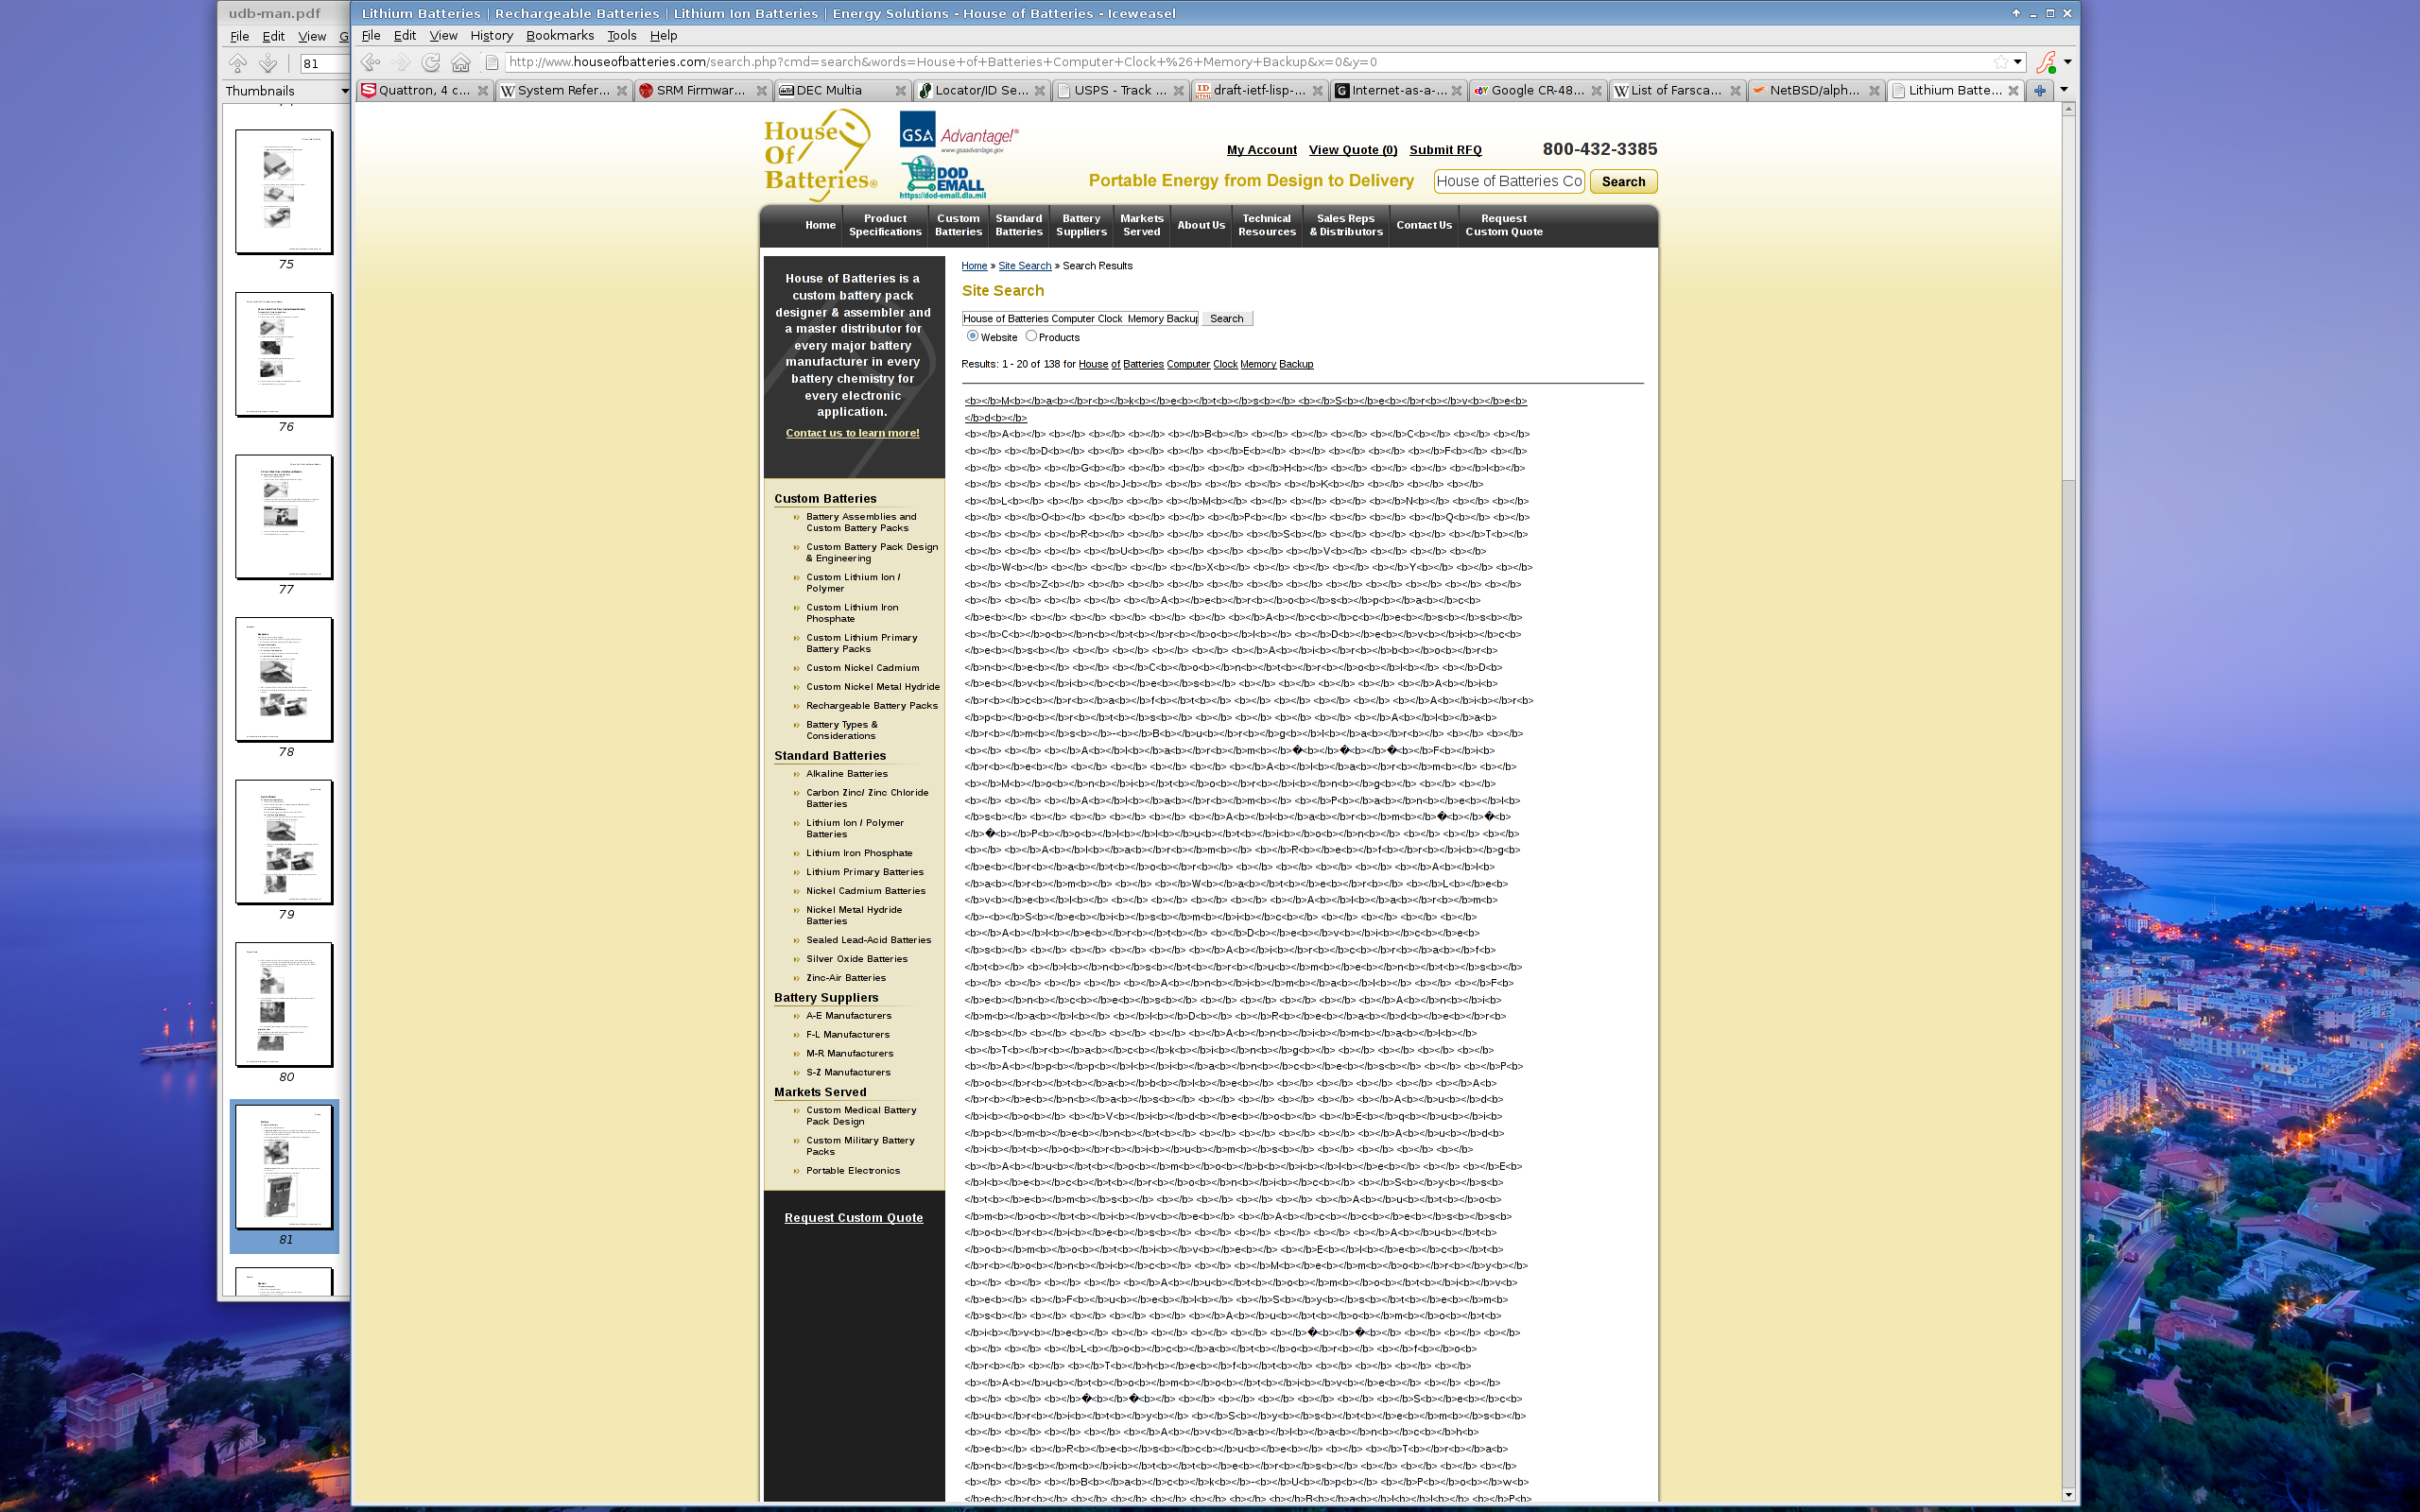Click the scrollbar down arrow
This screenshot has width=2420, height=1512.
click(2068, 1495)
